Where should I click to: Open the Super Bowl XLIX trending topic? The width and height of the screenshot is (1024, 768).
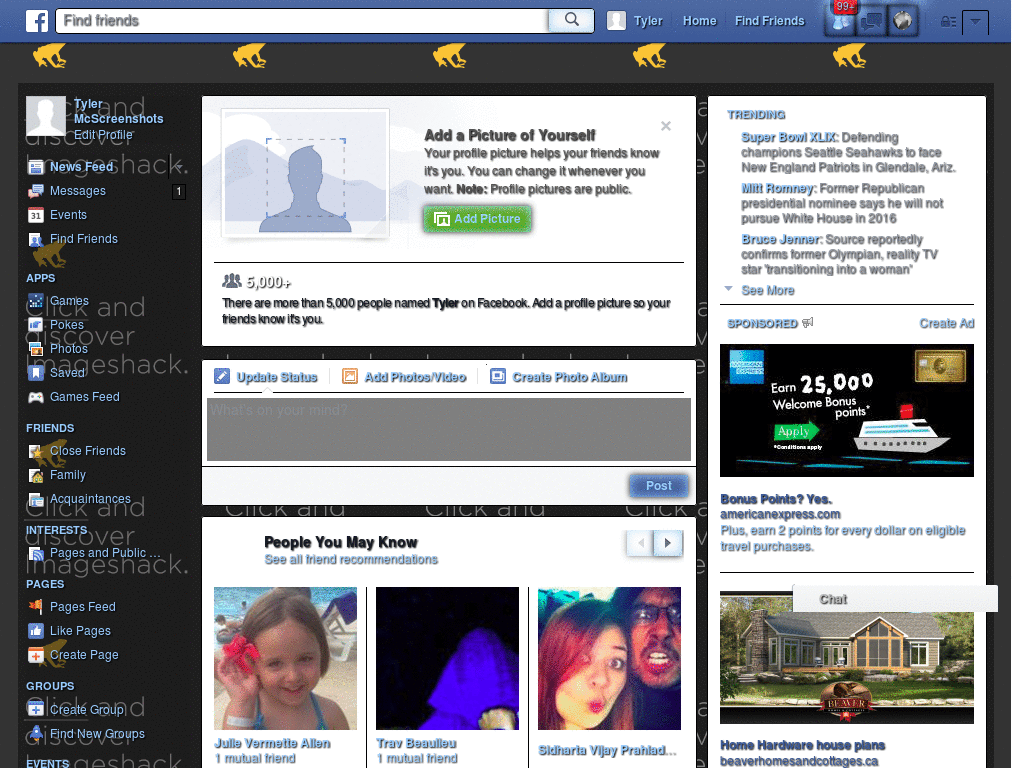788,137
